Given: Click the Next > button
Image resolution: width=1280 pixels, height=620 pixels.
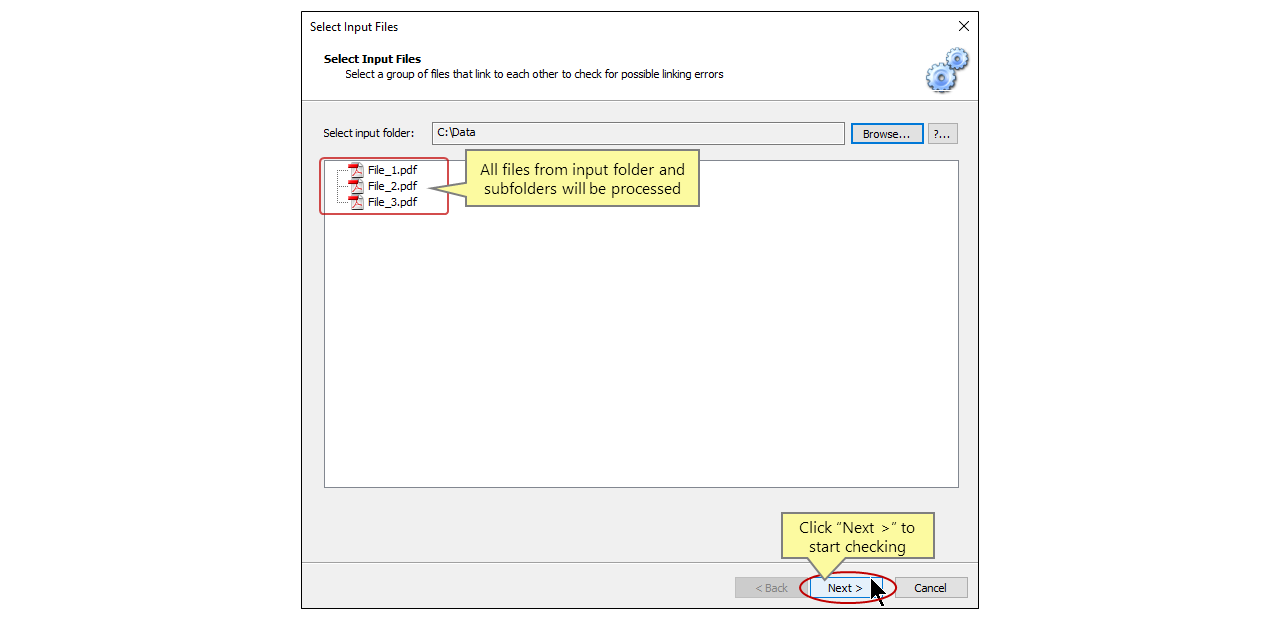Looking at the screenshot, I should (x=845, y=588).
